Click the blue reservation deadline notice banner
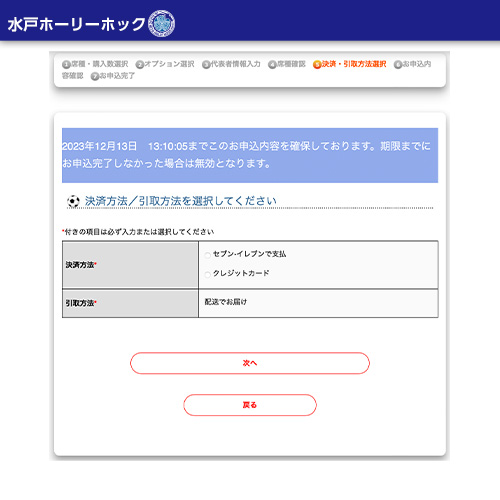The image size is (500, 500). pyautogui.click(x=250, y=155)
